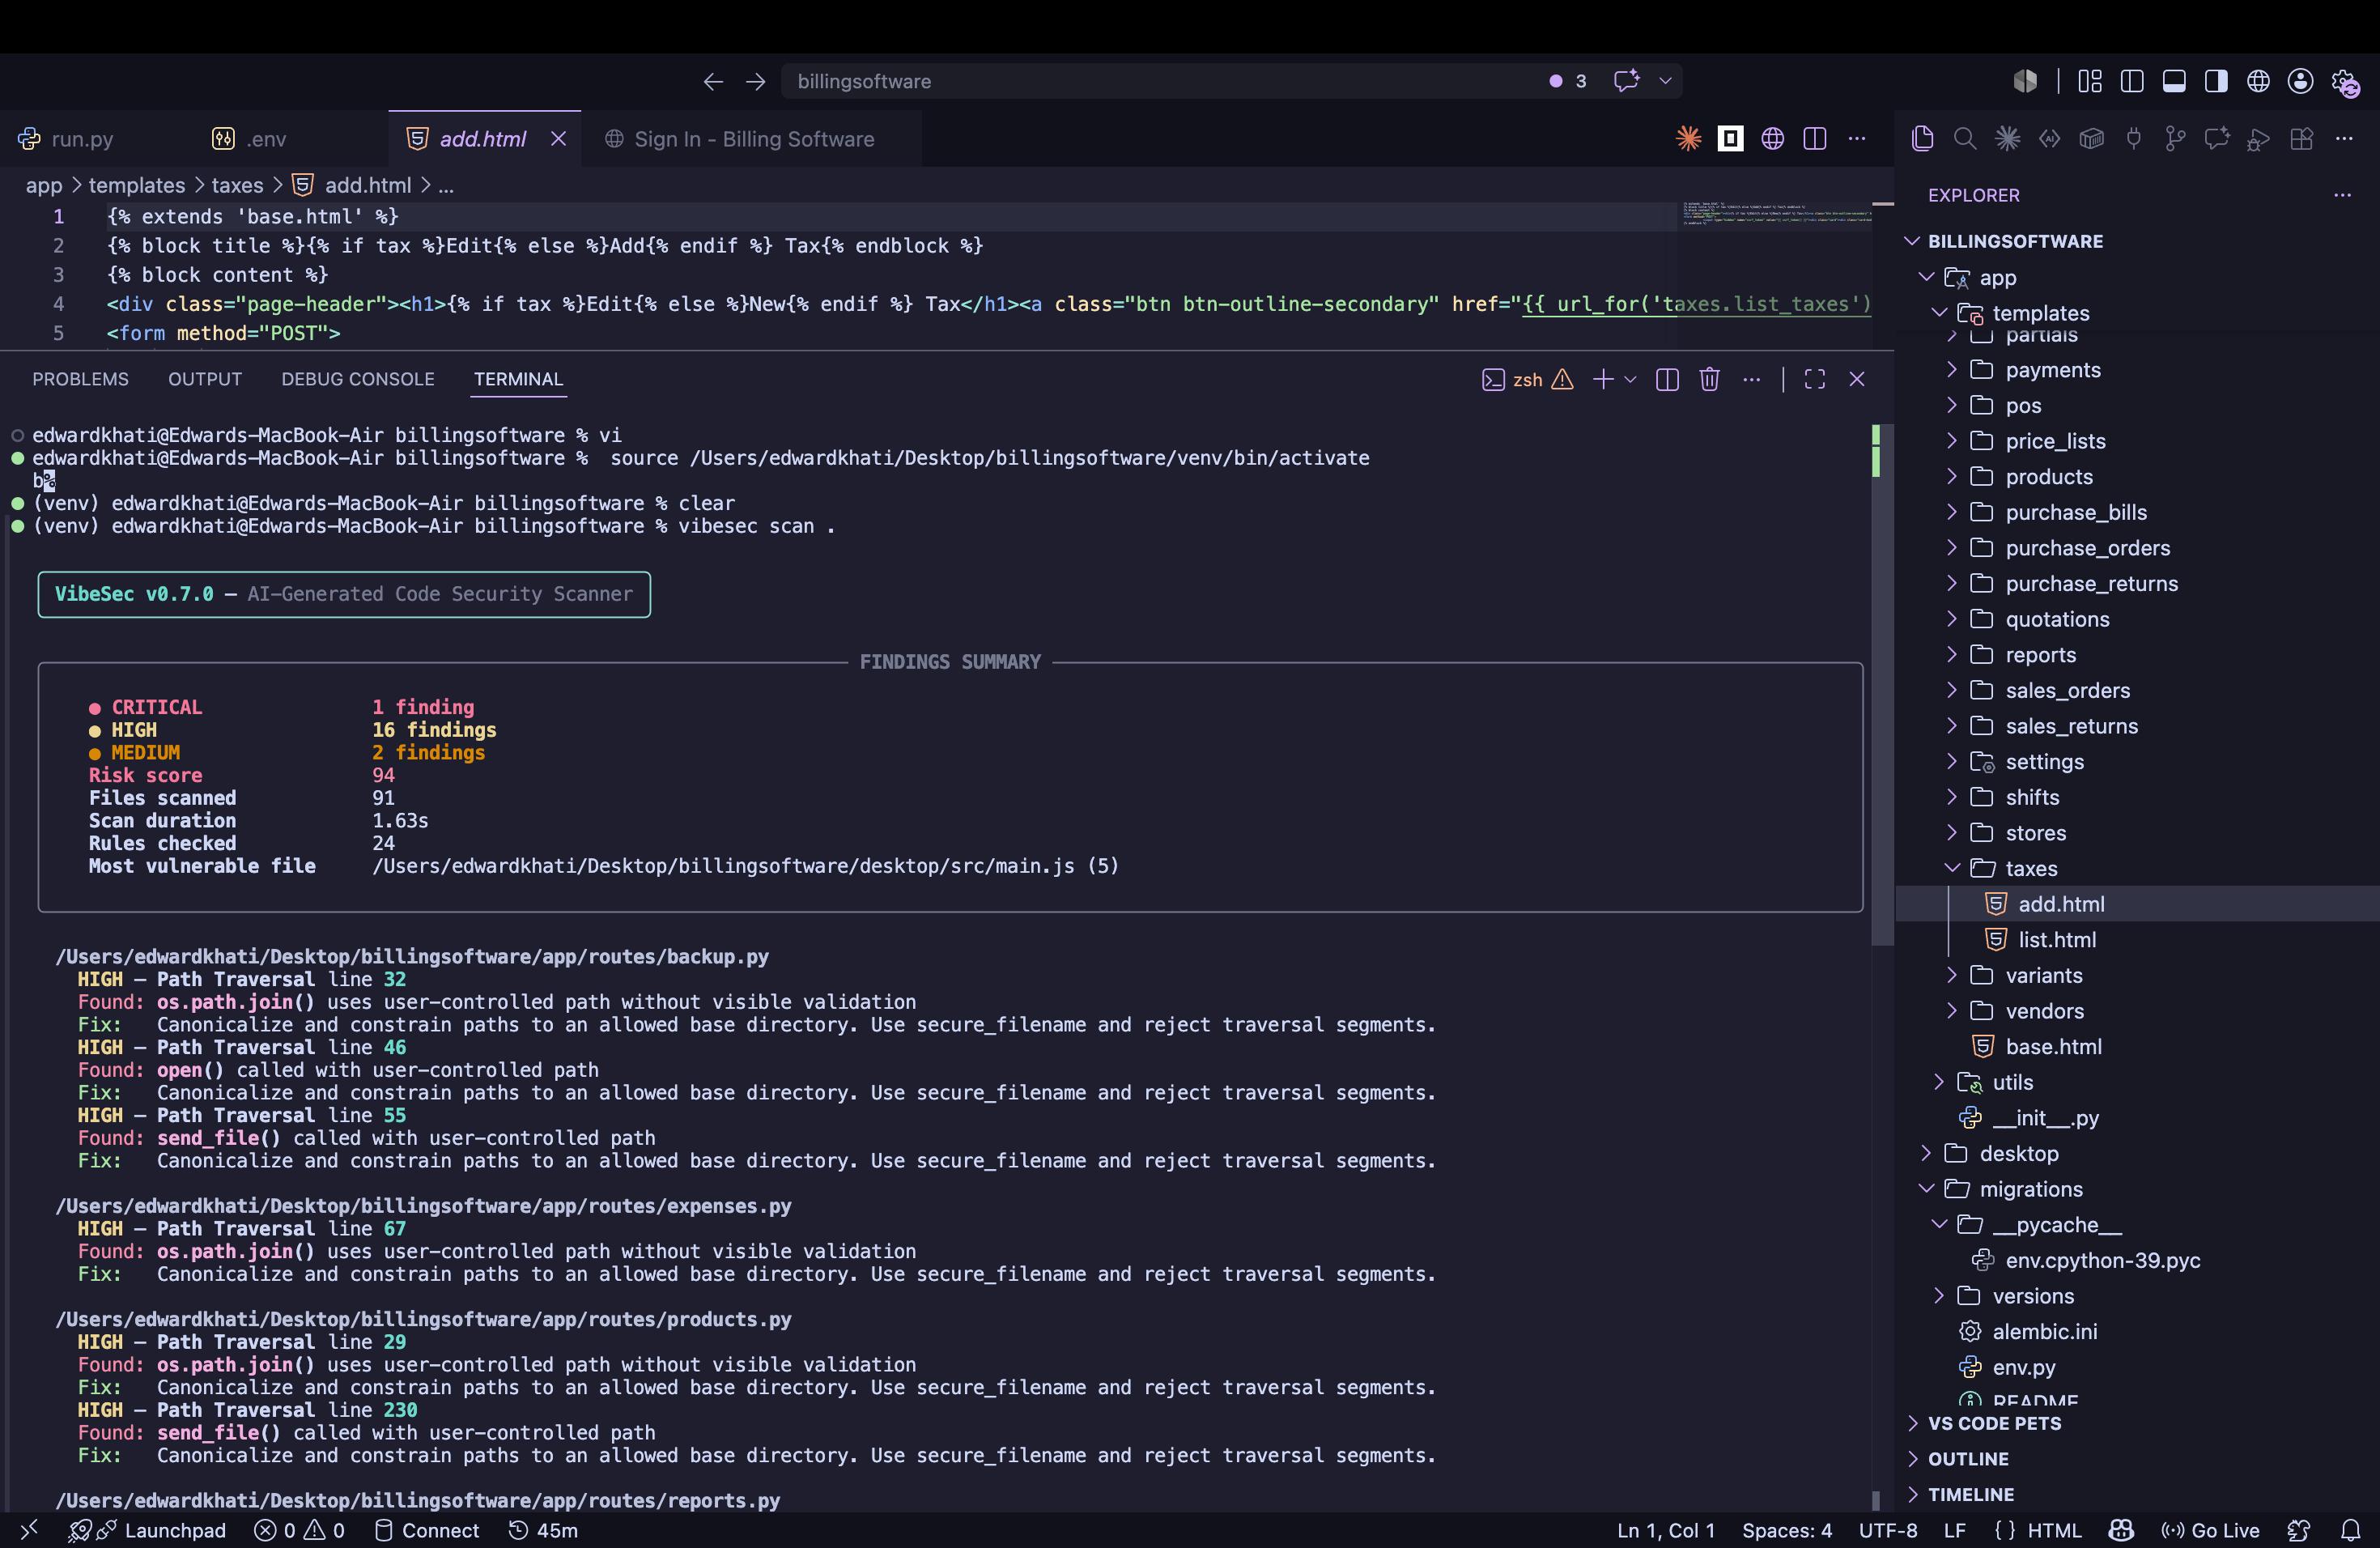Open Accounts profile icon in title bar

pos(2301,81)
